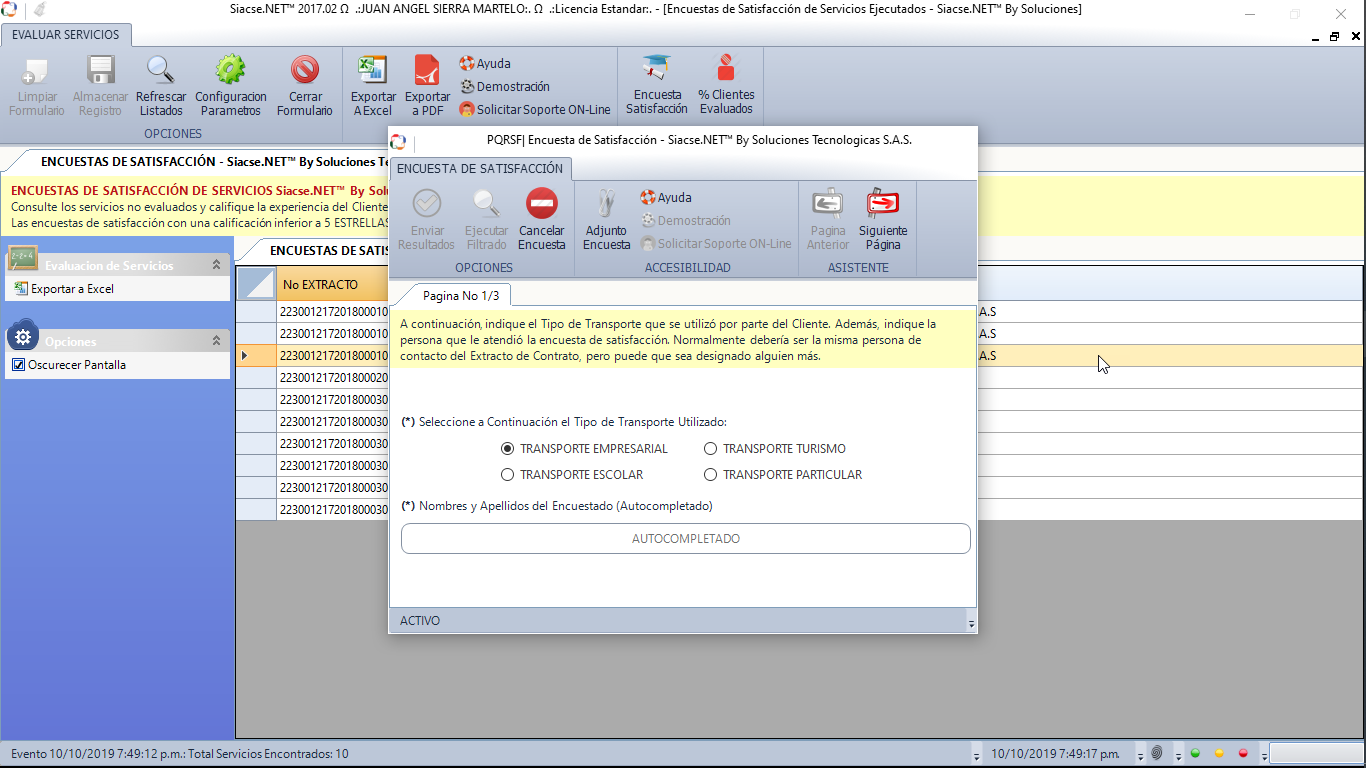
Task: Open Encuesta Satisfacción graduation cap icon
Action: pyautogui.click(x=657, y=68)
